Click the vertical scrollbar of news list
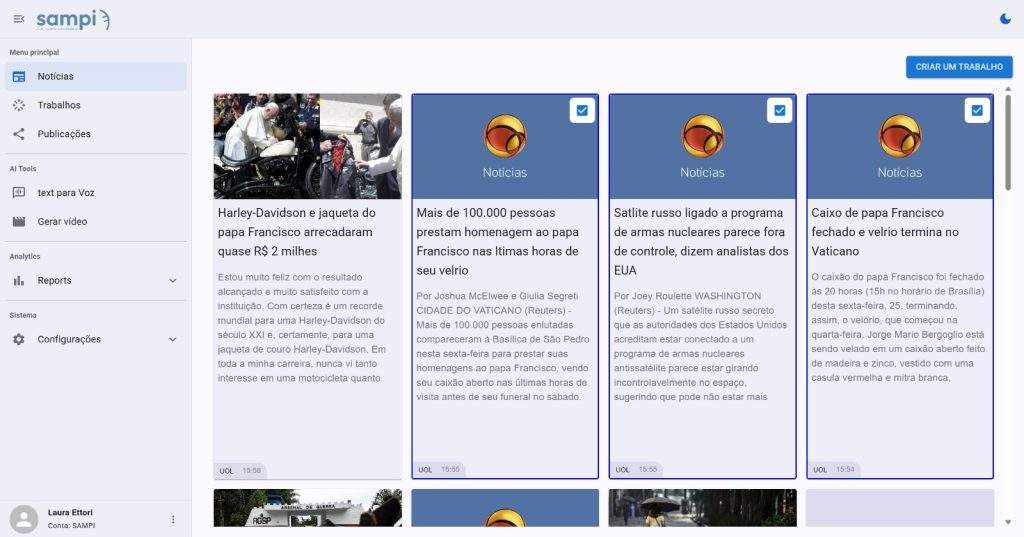This screenshot has width=1024, height=537. 1008,140
